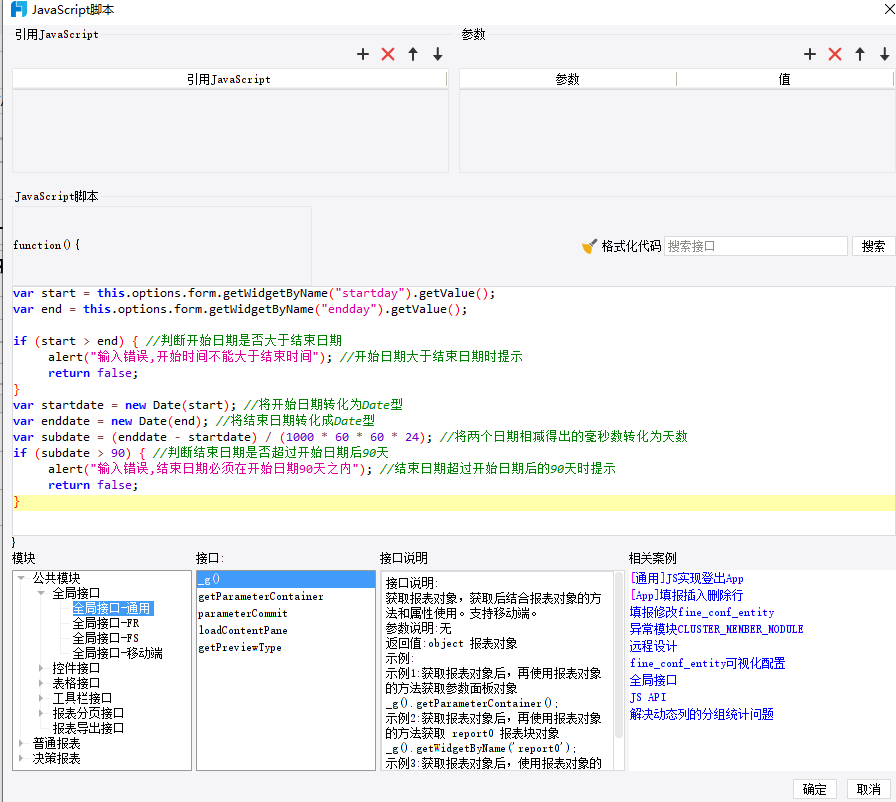The image size is (896, 802).
Task: Open the fine_conf_entity可视化配置 link
Action: (x=707, y=663)
